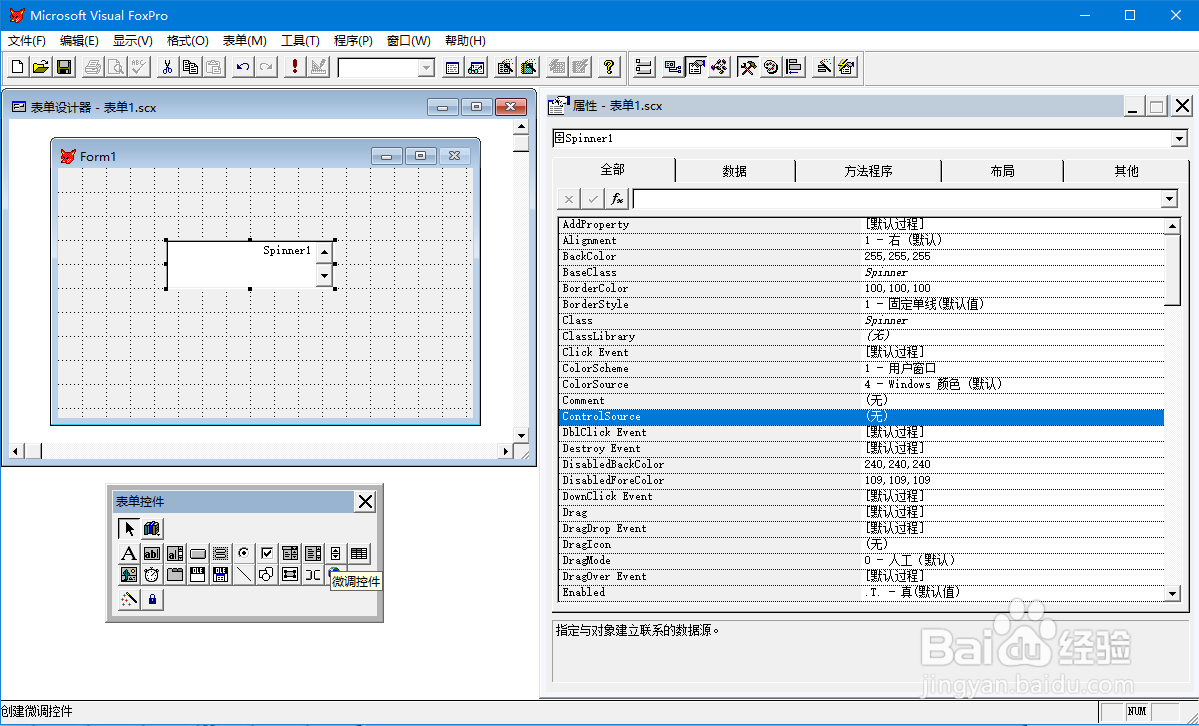Run the form with red exclamation icon
Viewport: 1199px width, 726px height.
(x=294, y=67)
